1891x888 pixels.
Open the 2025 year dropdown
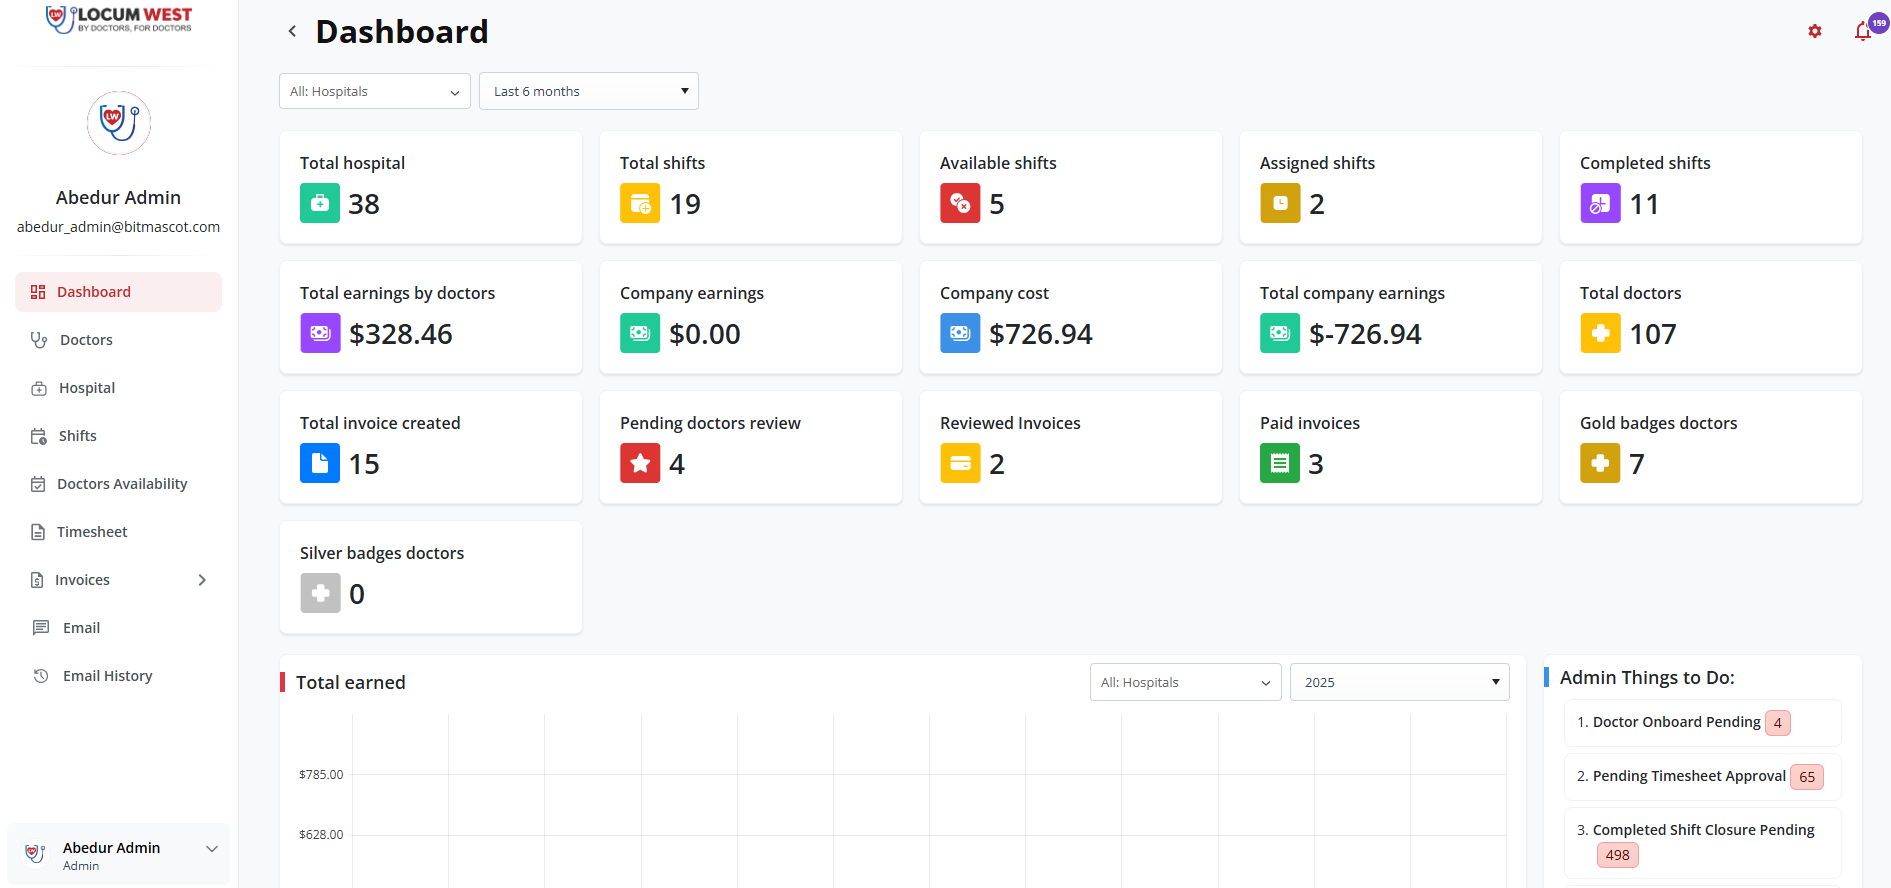coord(1398,682)
